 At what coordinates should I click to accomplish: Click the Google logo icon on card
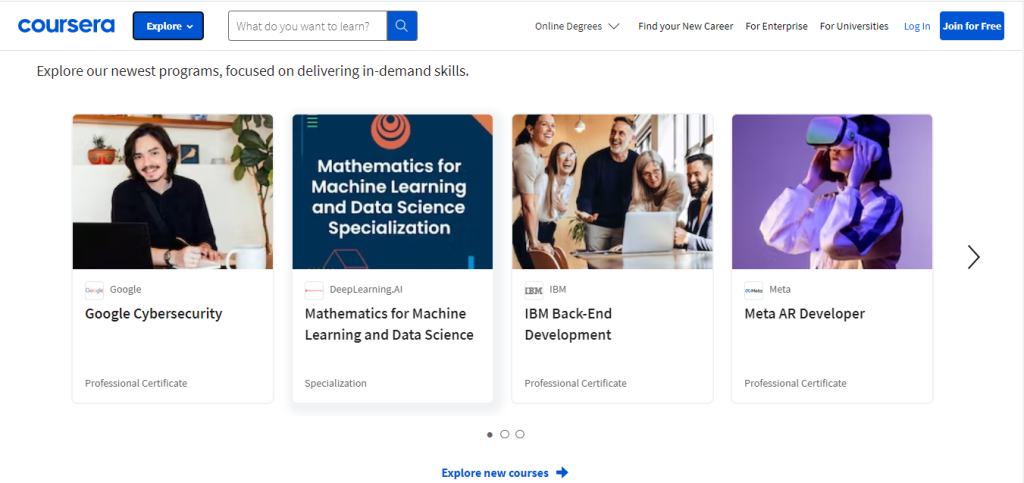pos(94,290)
